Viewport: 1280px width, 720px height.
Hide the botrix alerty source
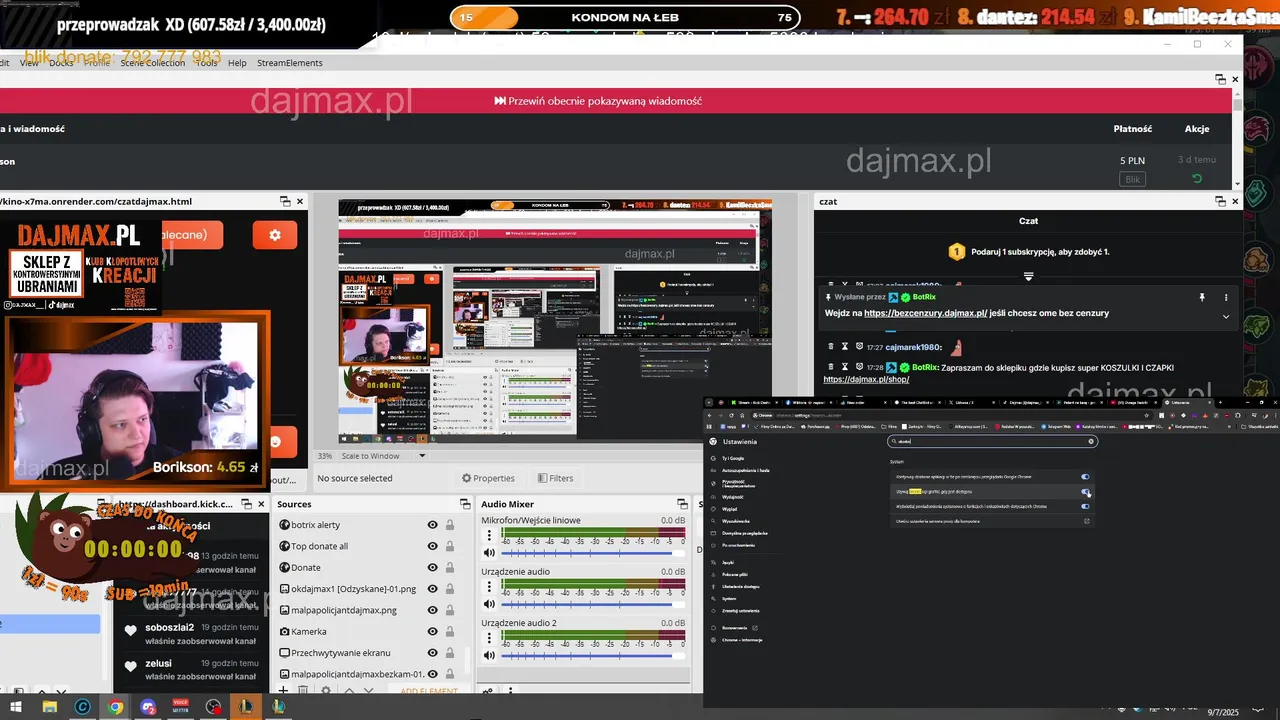click(x=433, y=525)
